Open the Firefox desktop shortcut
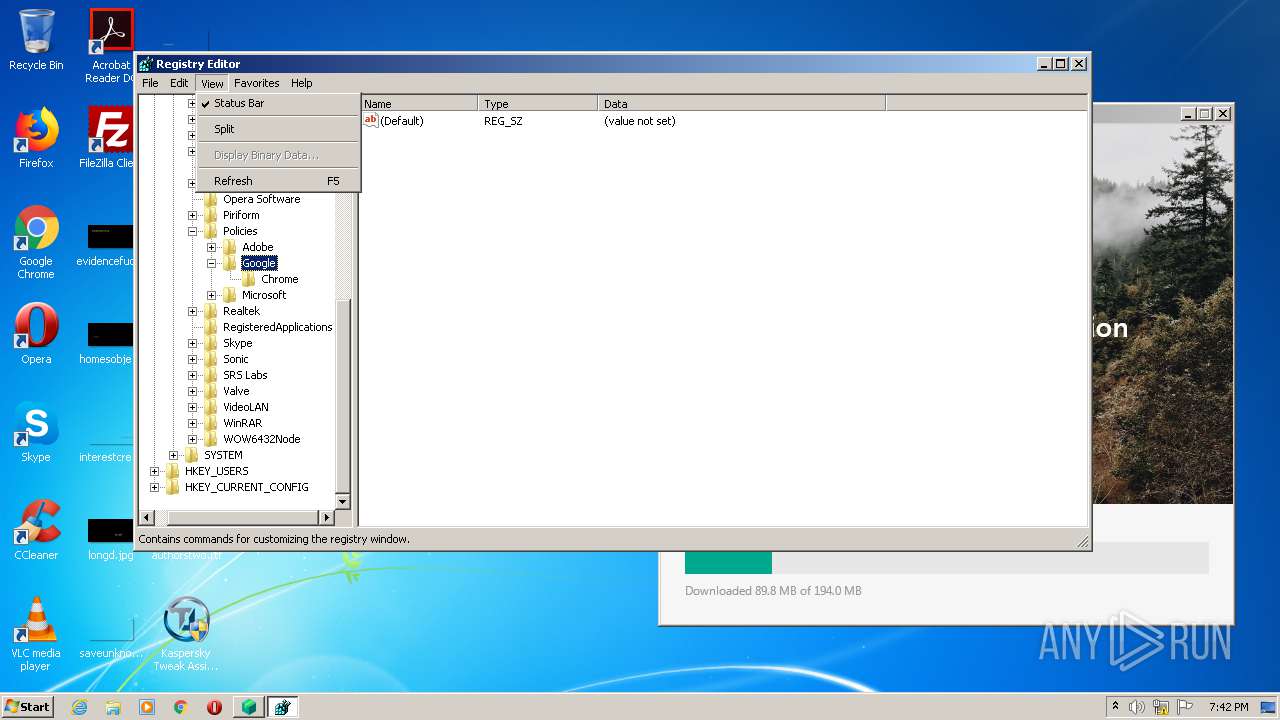The width and height of the screenshot is (1280, 720). [x=36, y=138]
